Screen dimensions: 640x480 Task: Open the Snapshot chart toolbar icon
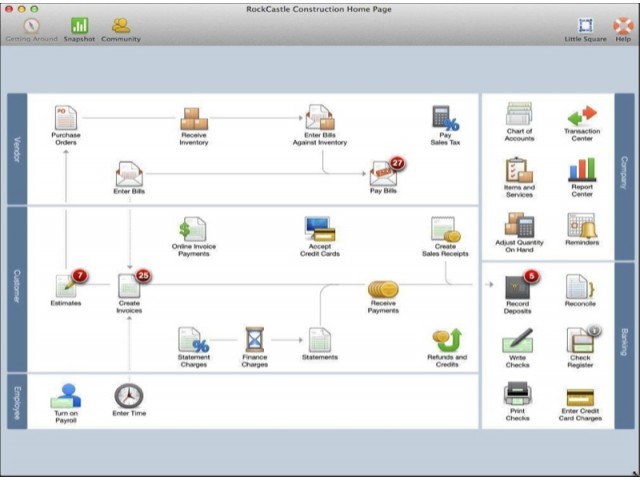click(79, 25)
